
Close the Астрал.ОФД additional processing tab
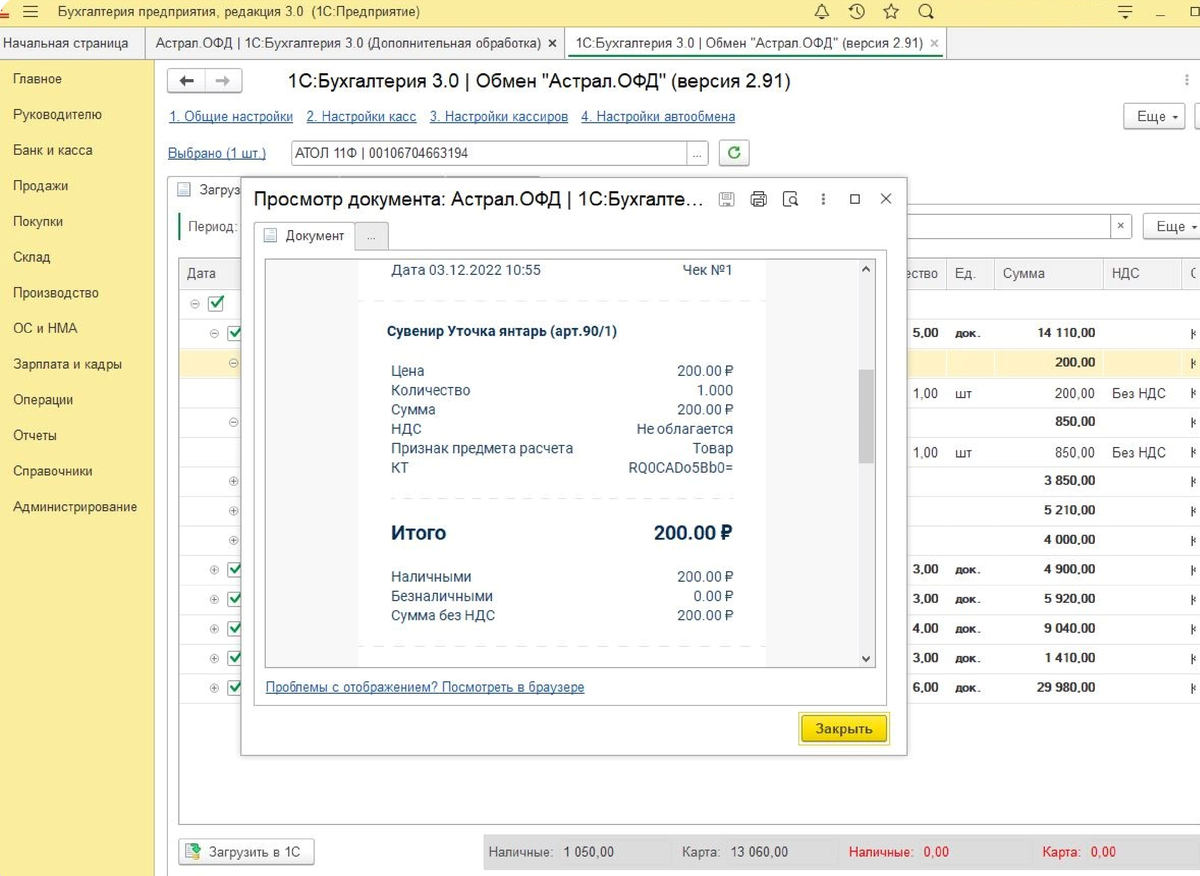coord(552,44)
